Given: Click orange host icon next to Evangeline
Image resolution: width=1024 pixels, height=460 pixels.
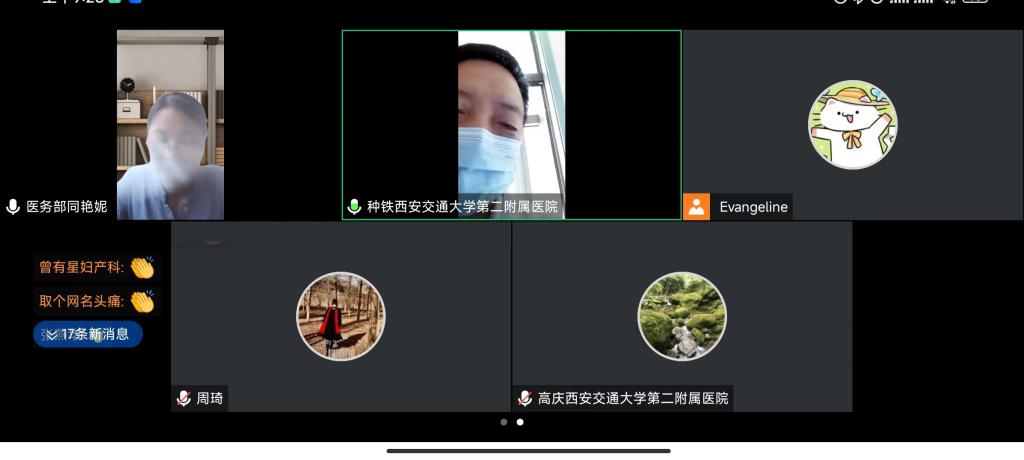Looking at the screenshot, I should [x=697, y=207].
